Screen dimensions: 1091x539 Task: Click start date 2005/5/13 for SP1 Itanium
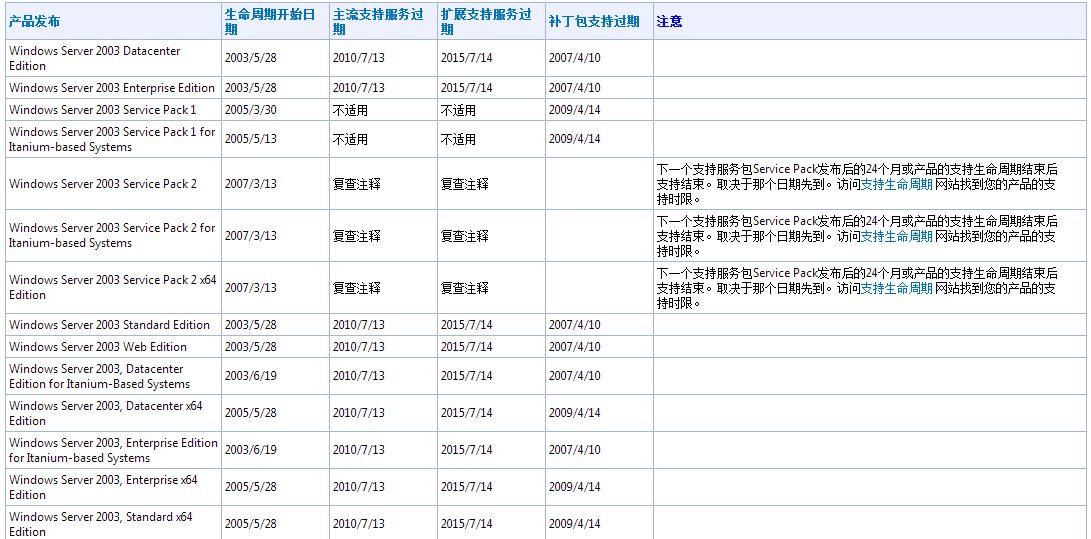250,139
